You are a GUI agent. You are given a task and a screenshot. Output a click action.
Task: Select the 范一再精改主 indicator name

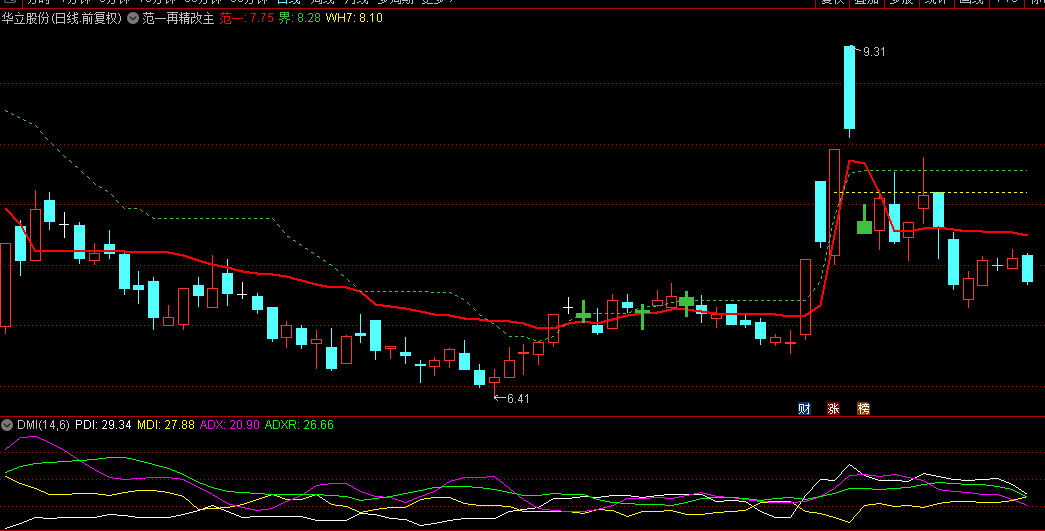point(178,19)
